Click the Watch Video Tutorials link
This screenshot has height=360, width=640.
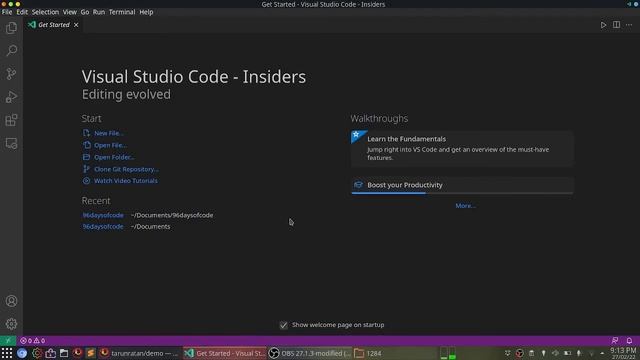click(x=125, y=181)
